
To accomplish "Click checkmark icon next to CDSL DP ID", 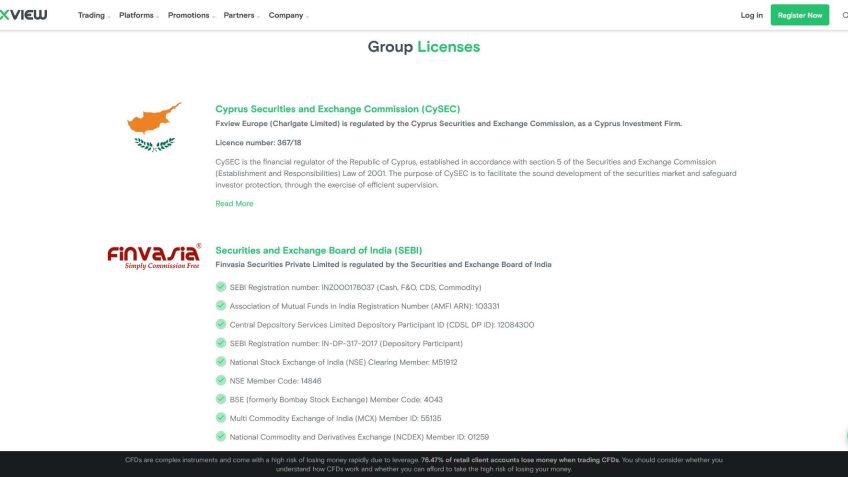I will (x=221, y=324).
